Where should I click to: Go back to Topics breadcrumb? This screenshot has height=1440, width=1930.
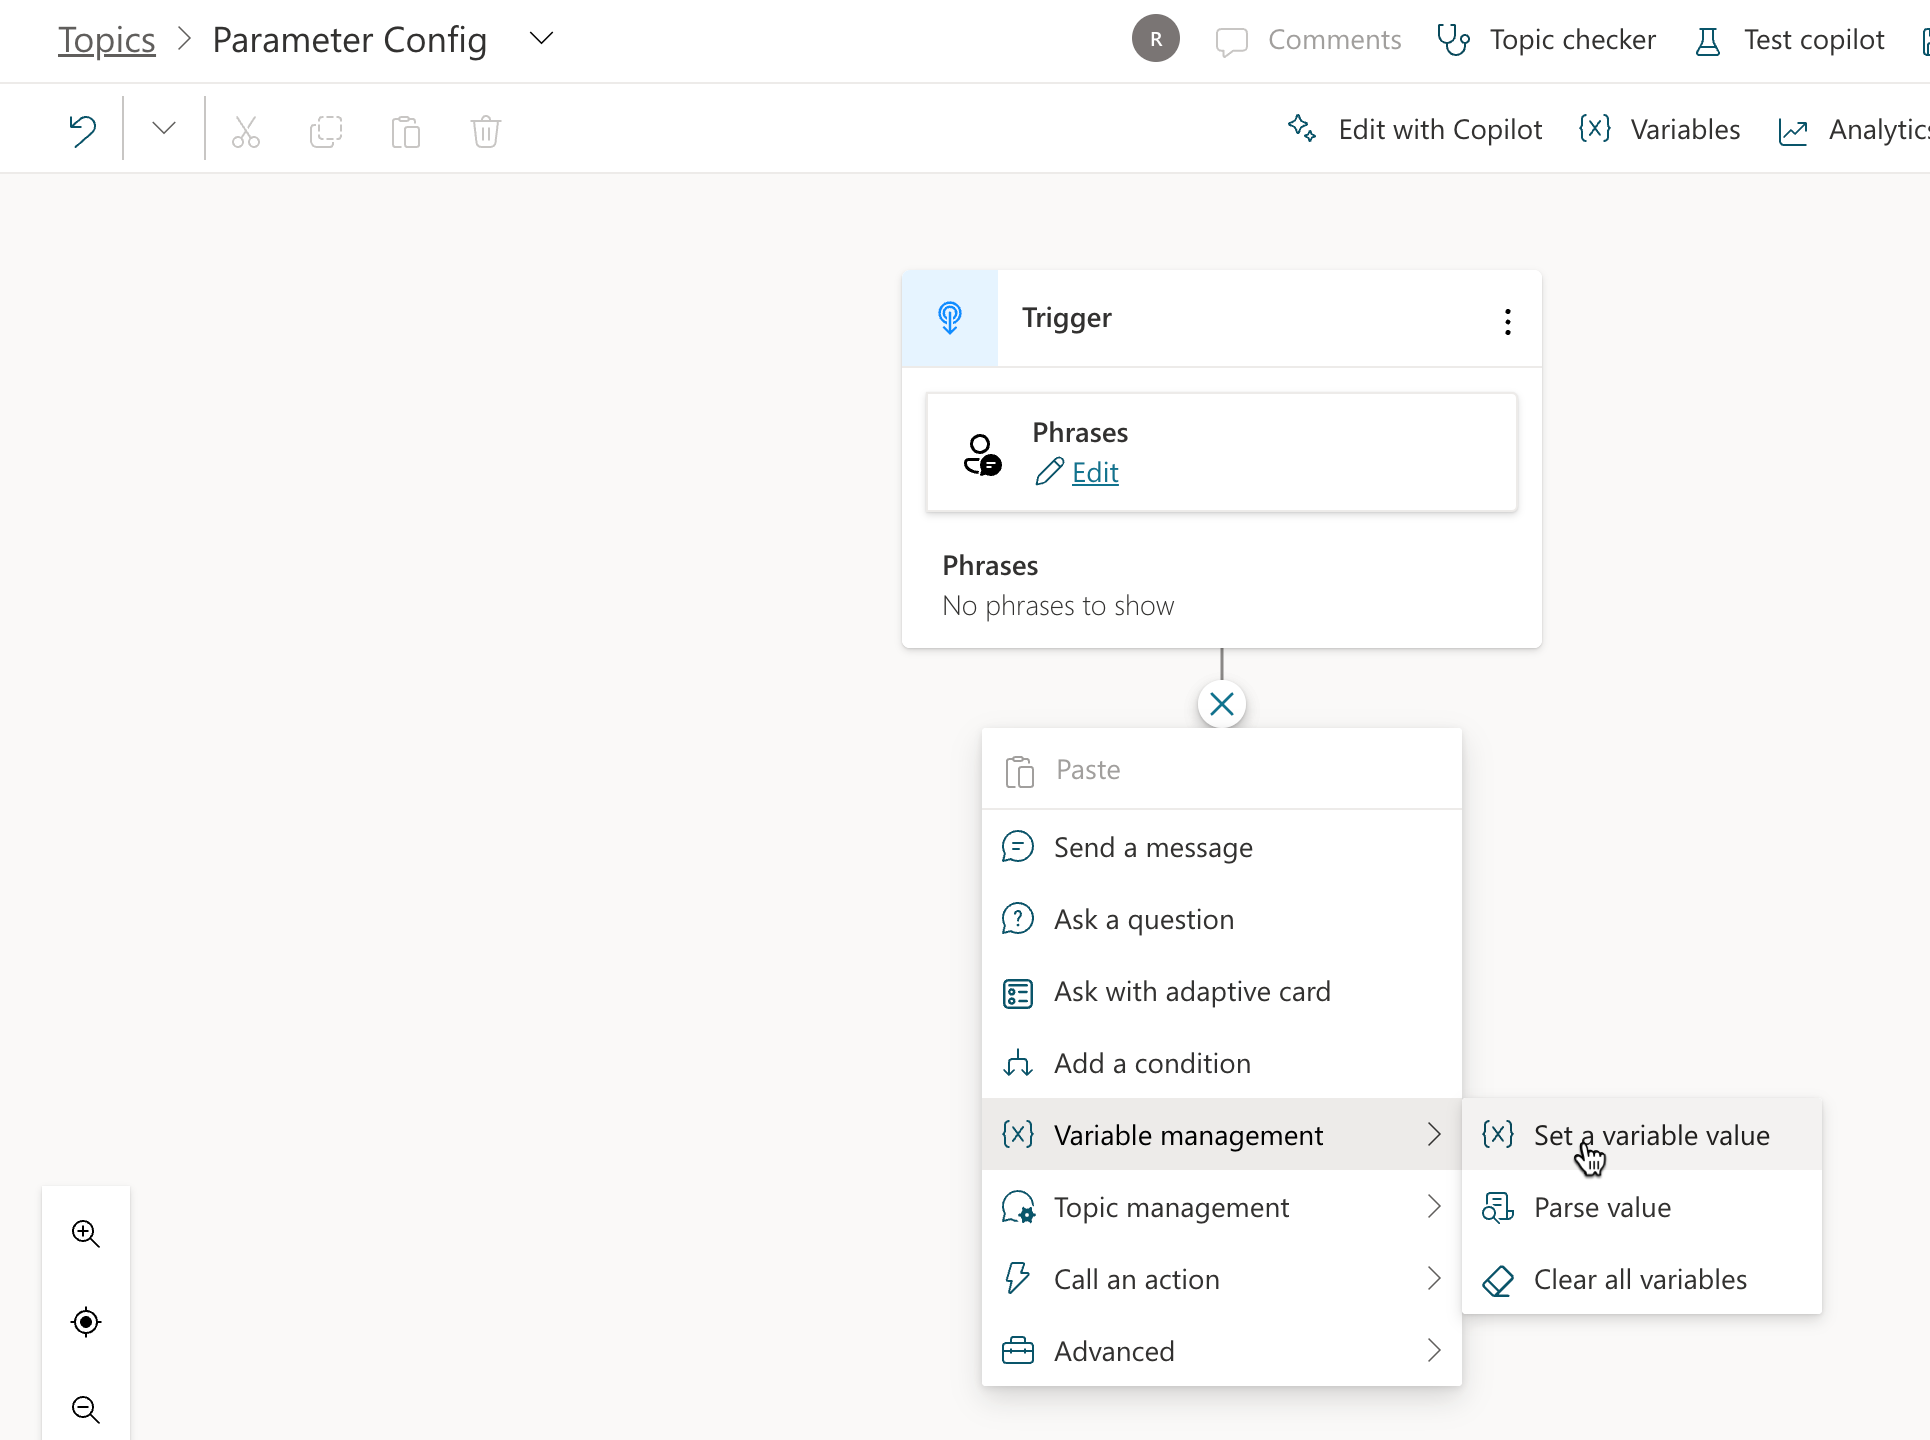(106, 40)
